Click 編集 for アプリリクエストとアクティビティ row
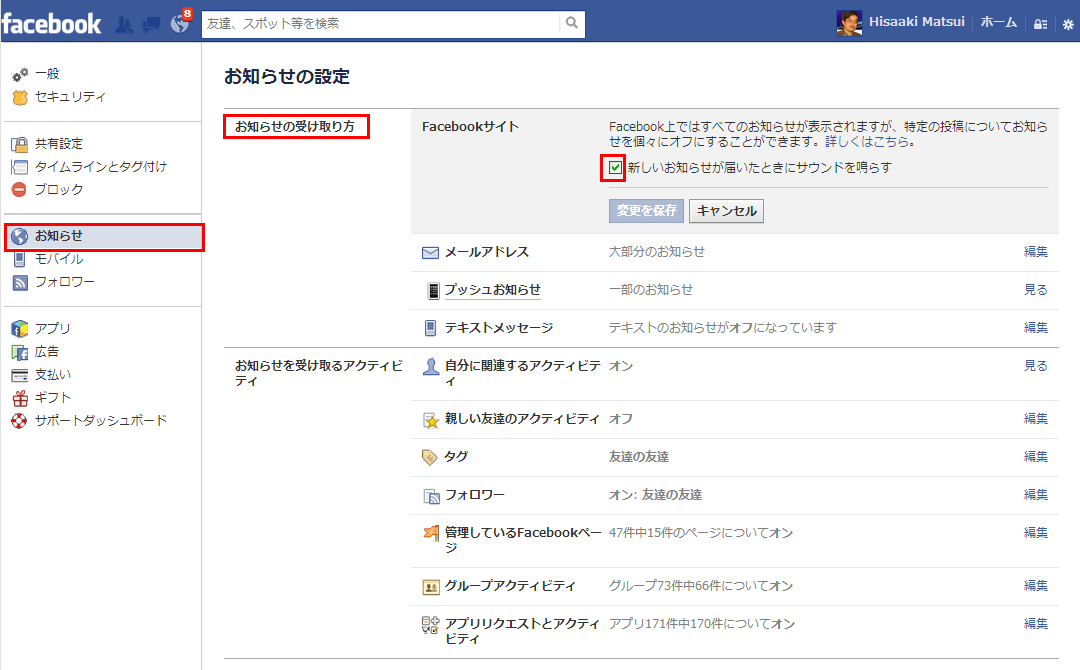The height and width of the screenshot is (670, 1080). pyautogui.click(x=1036, y=622)
